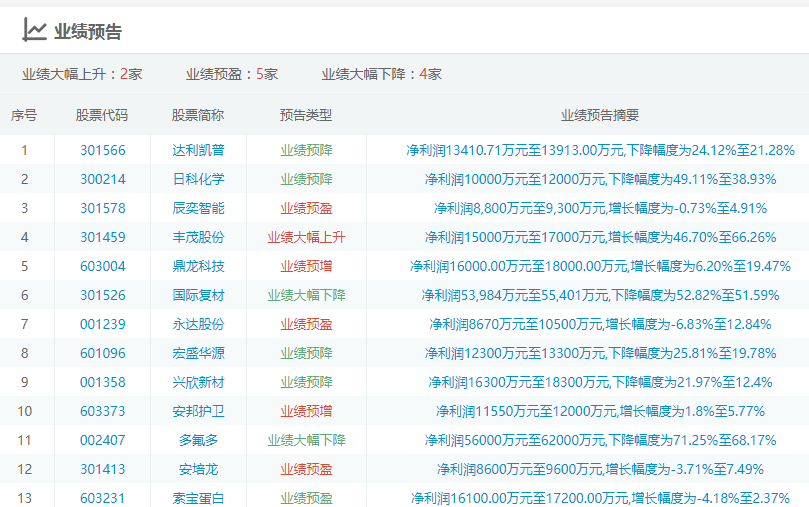Click the 预告类型 column header
Screen dimensions: 809x507
point(305,115)
